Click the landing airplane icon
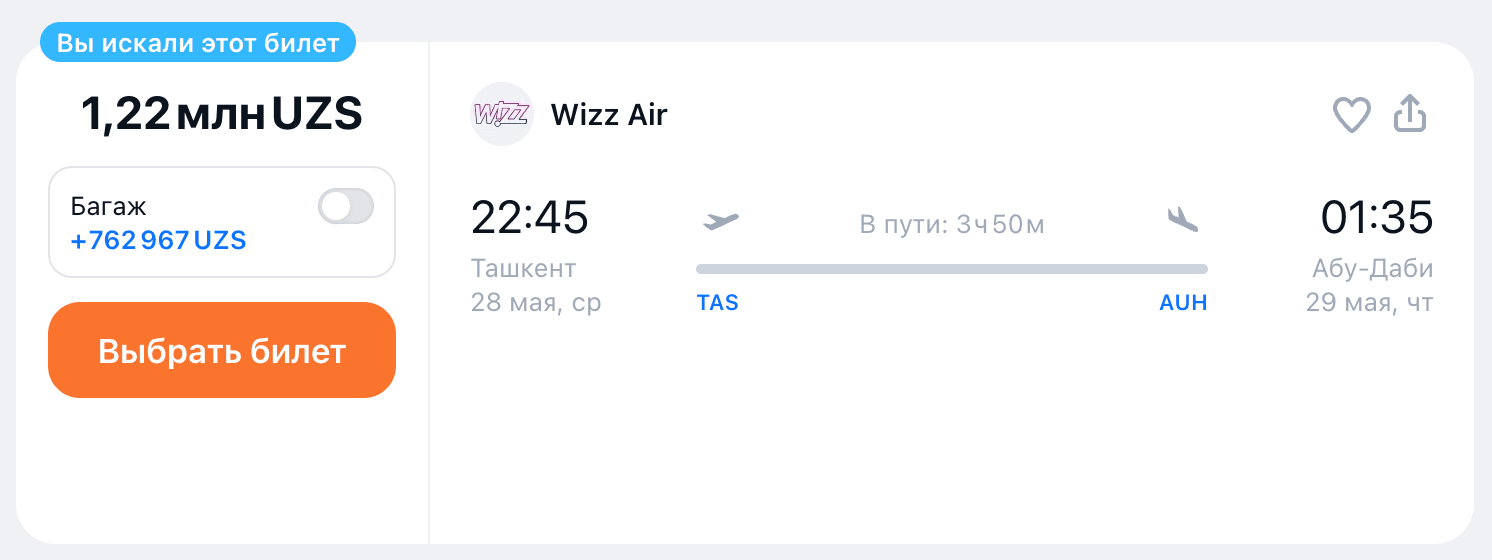1492x560 pixels. (x=1182, y=219)
